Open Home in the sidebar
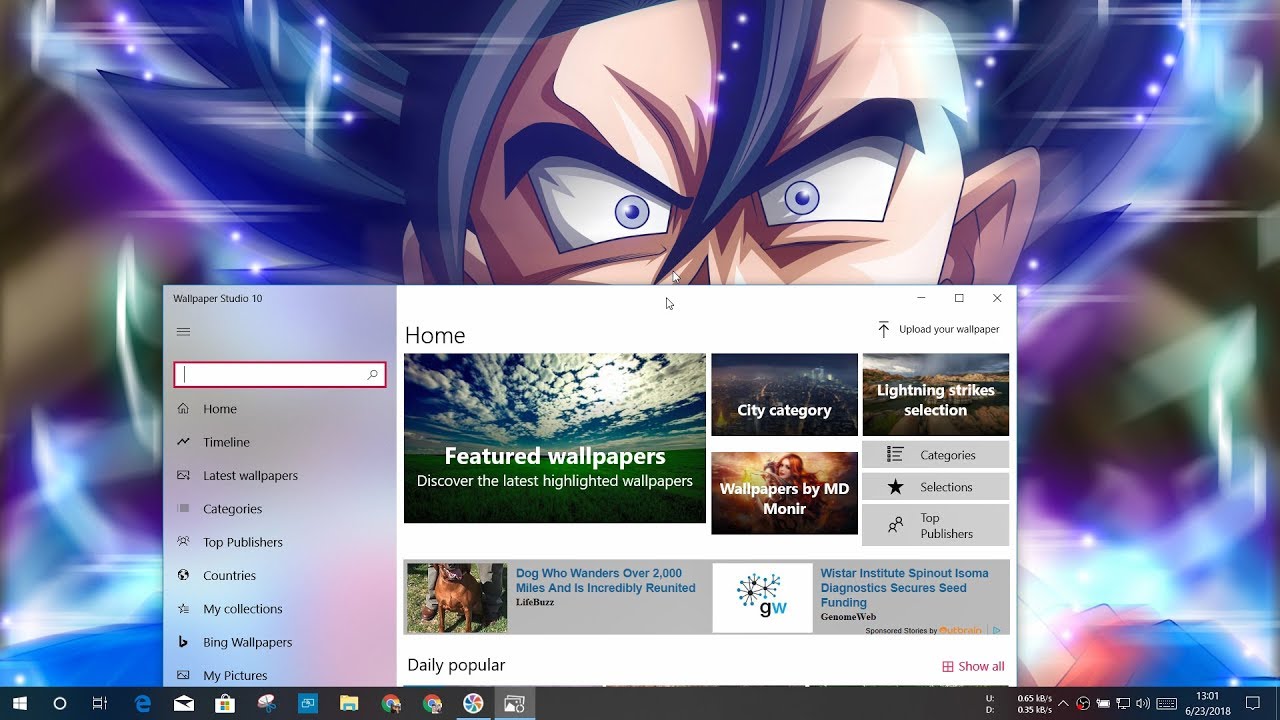1280x720 pixels. 220,409
